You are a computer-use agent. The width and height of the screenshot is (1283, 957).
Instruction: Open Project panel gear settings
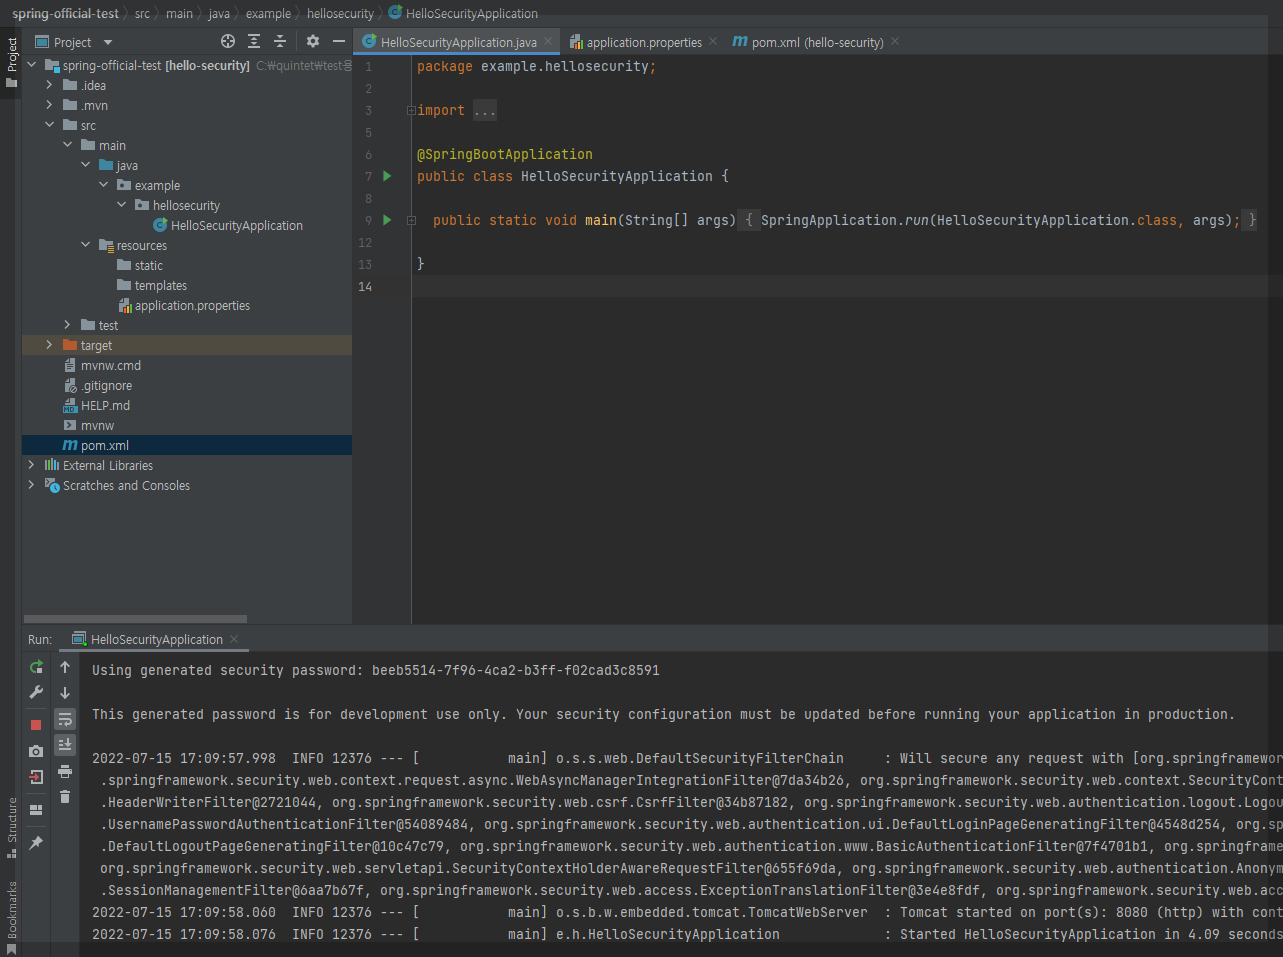click(x=313, y=41)
